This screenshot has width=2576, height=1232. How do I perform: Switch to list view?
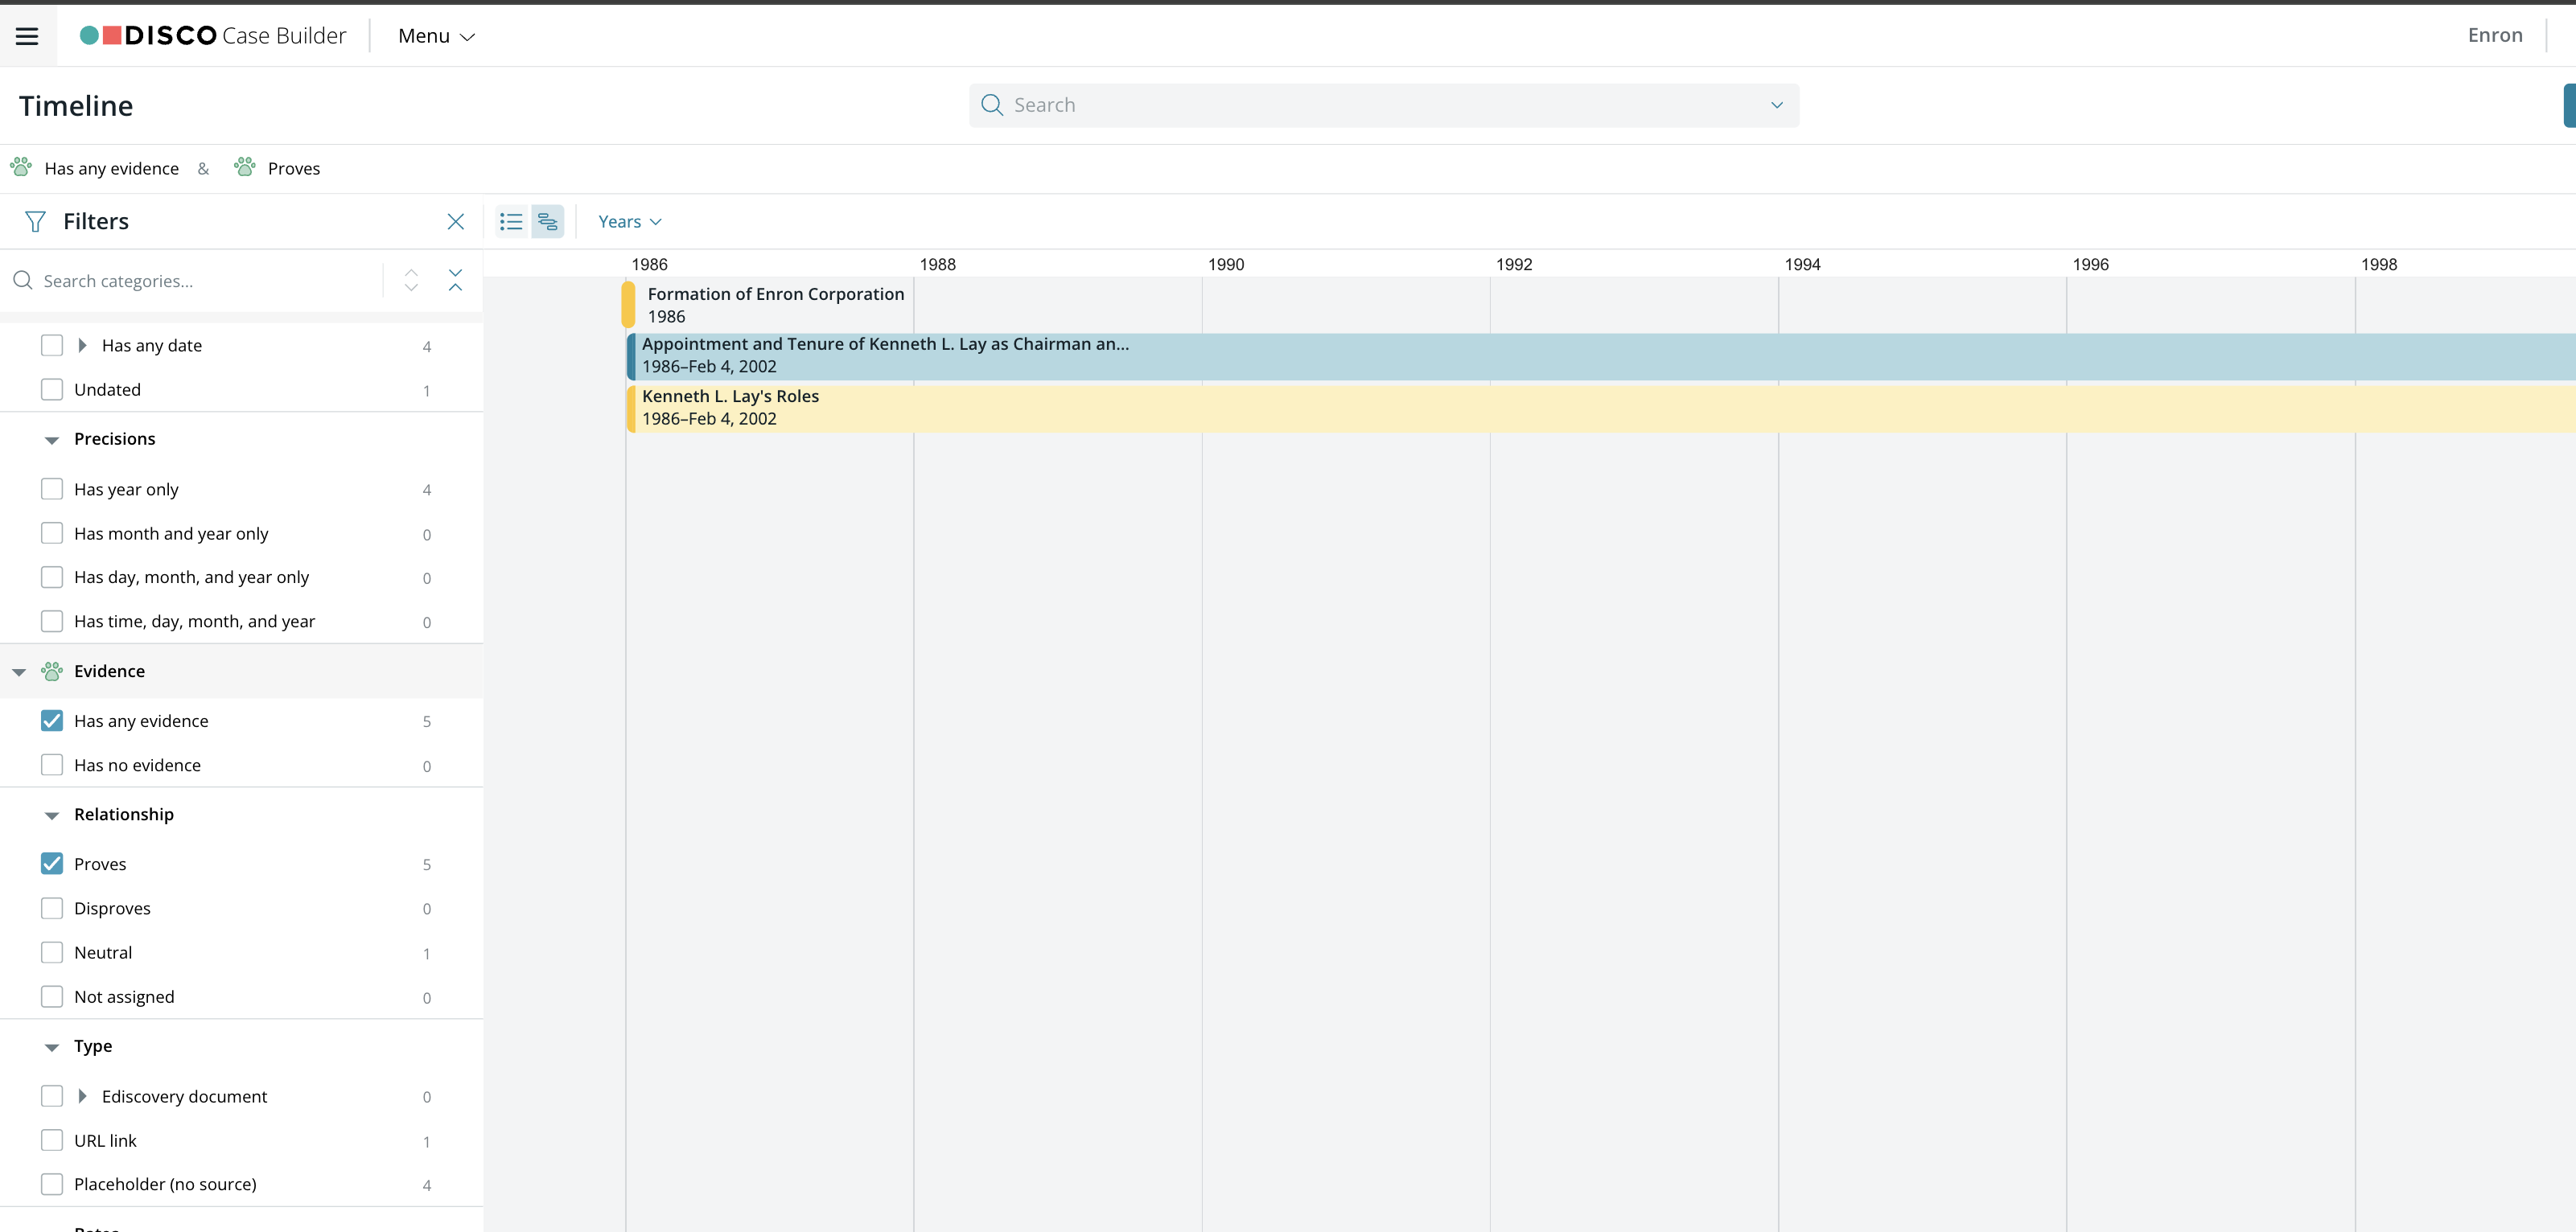(511, 221)
